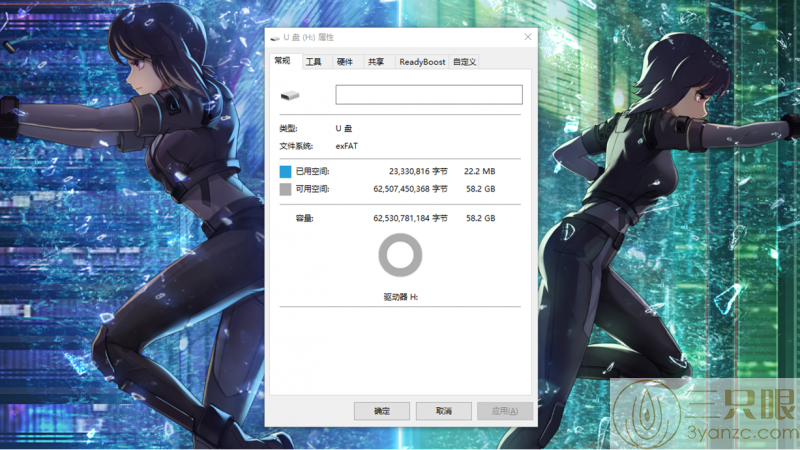Click the gray 可用空间 color swatch
Viewport: 800px width, 450px height.
pos(285,189)
